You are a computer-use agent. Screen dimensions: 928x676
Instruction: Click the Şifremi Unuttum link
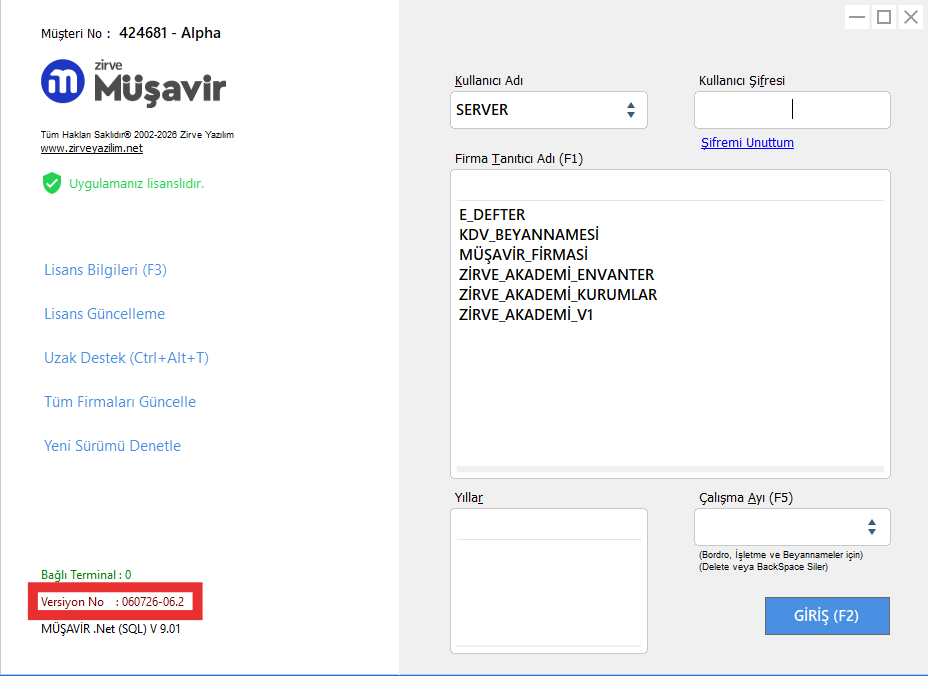[x=747, y=143]
